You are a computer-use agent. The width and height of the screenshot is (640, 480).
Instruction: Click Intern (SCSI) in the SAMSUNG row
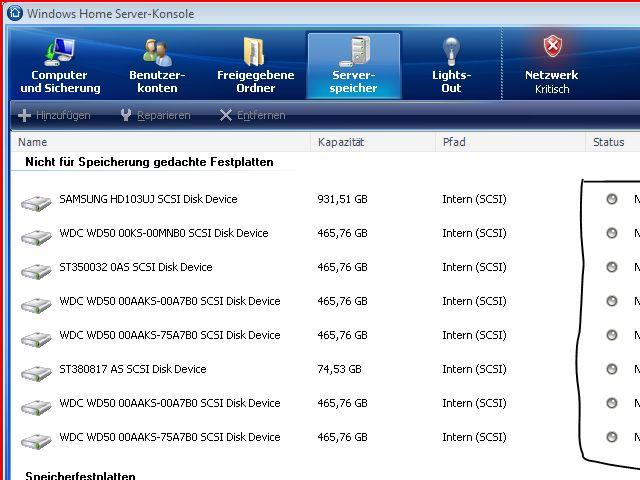pyautogui.click(x=474, y=199)
